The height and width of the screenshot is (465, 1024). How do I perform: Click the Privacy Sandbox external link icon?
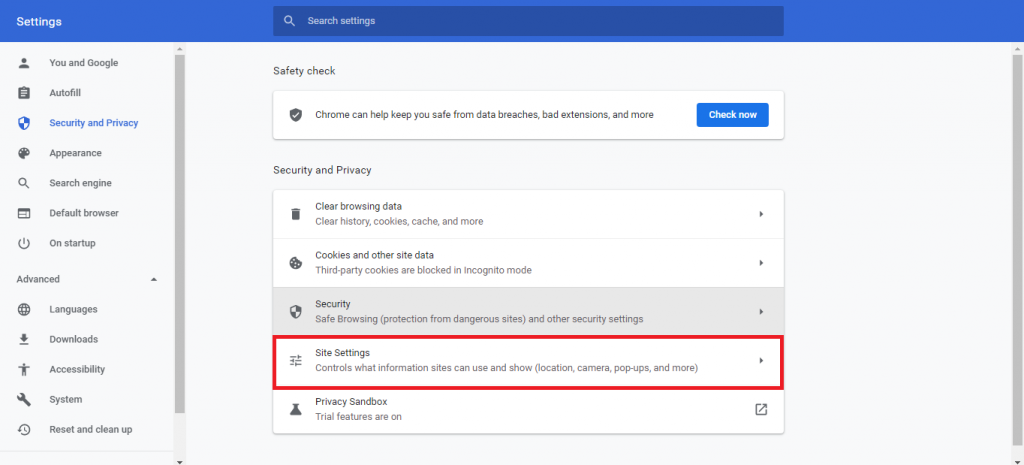coord(761,409)
